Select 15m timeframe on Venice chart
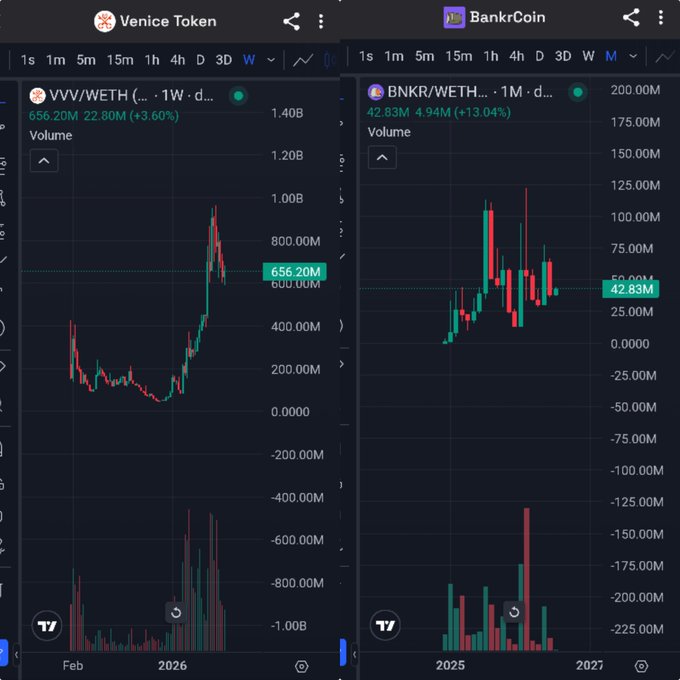The height and width of the screenshot is (680, 680). (x=120, y=60)
